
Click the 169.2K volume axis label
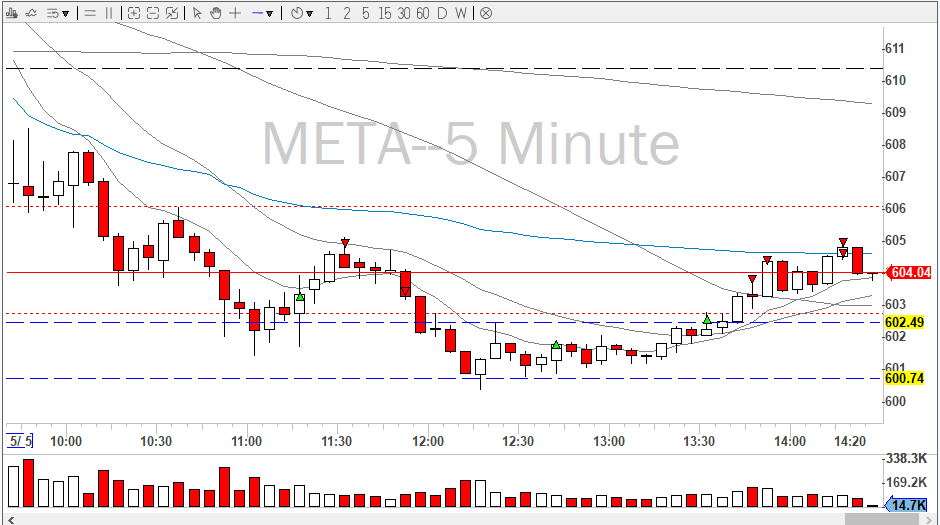(906, 482)
